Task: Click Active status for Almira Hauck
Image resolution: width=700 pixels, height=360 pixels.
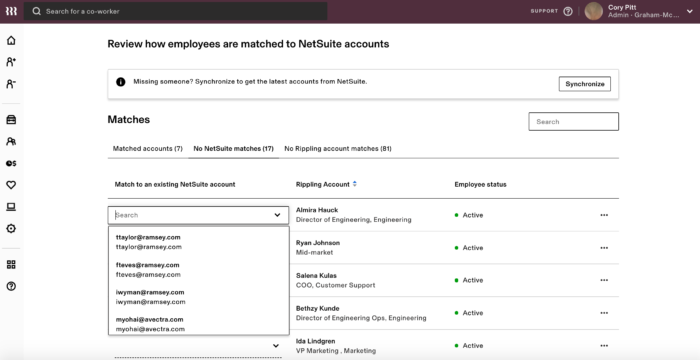Action: pos(469,215)
